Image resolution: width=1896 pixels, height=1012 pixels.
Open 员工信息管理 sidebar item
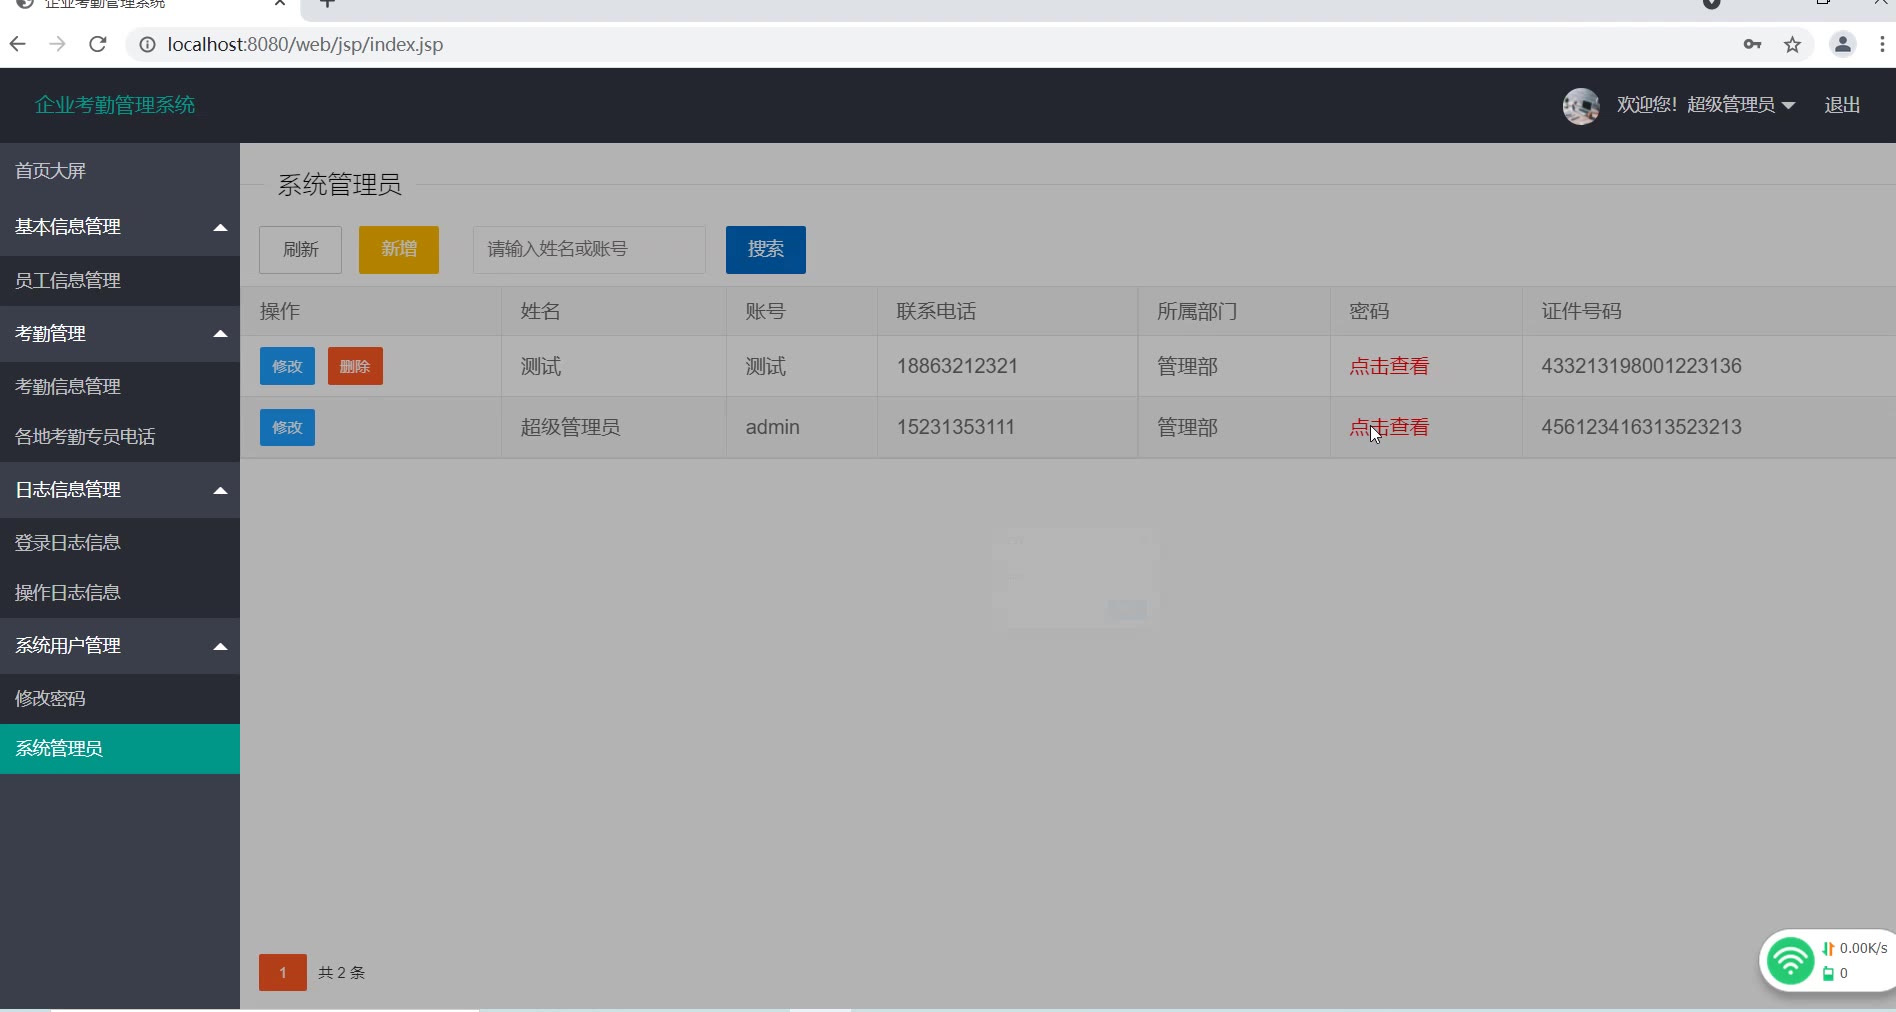[120, 281]
